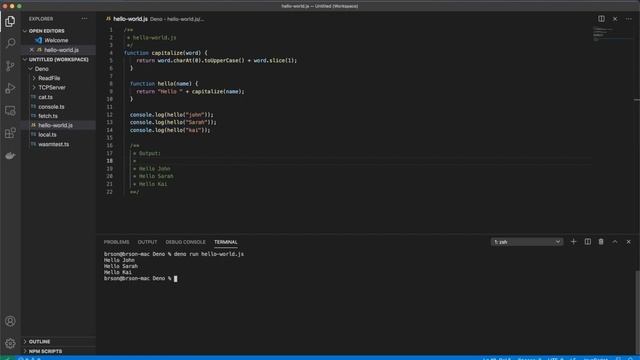The height and width of the screenshot is (360, 640).
Task: Split the terminal pane
Action: tap(587, 242)
